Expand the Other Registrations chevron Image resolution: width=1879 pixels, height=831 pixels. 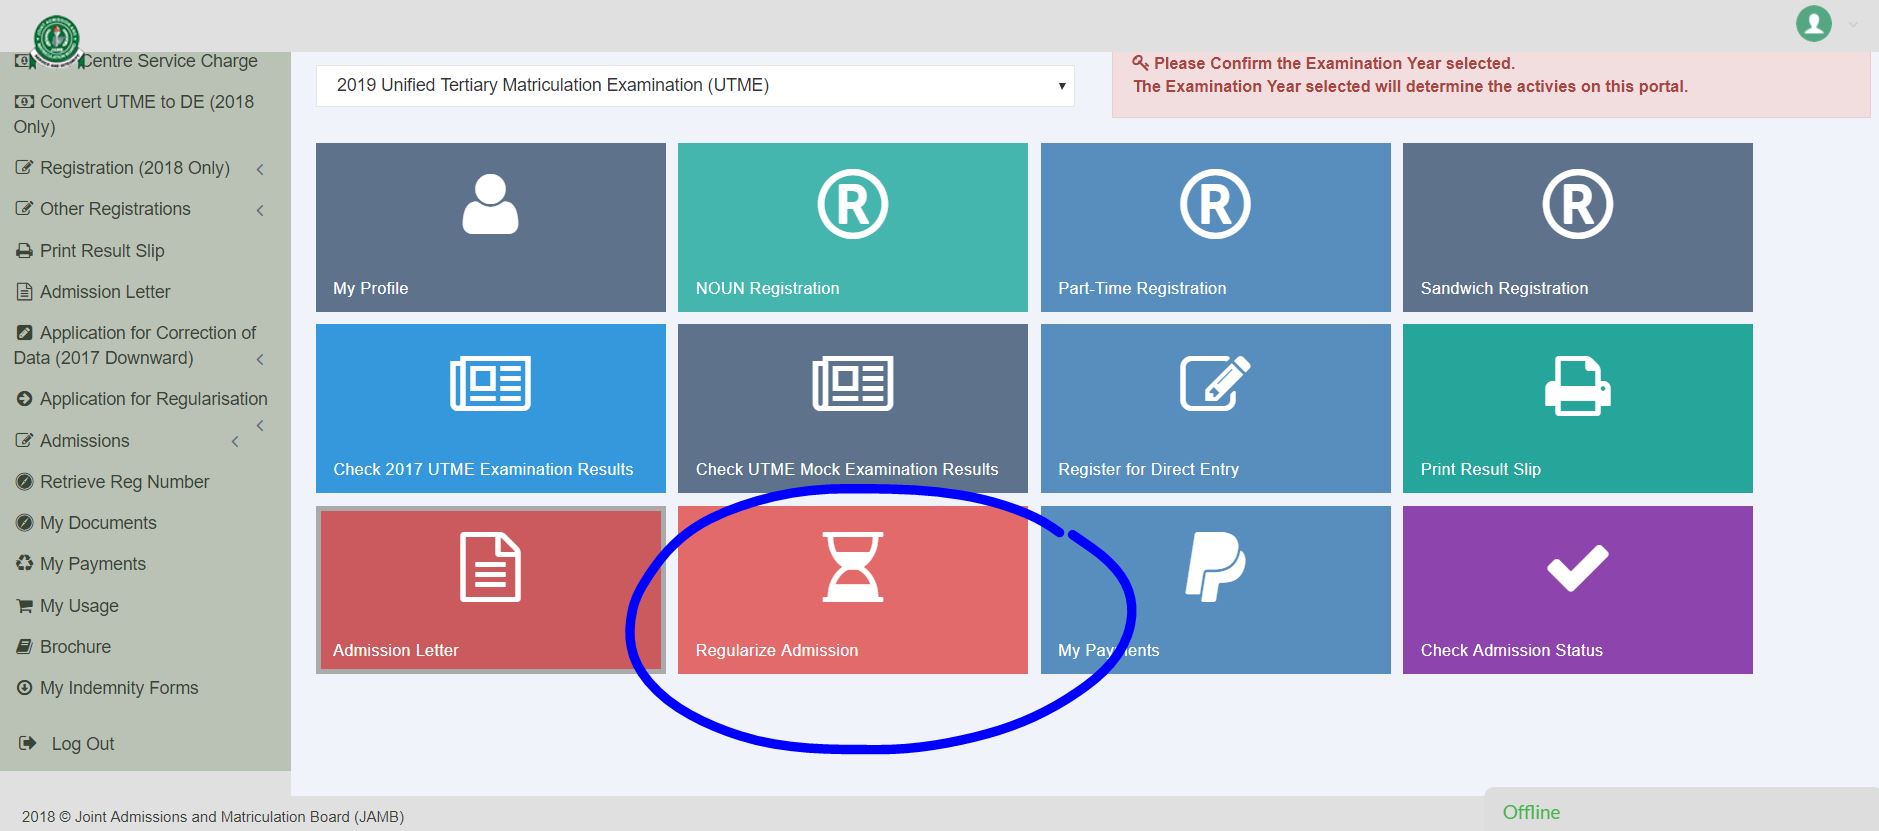pos(260,210)
